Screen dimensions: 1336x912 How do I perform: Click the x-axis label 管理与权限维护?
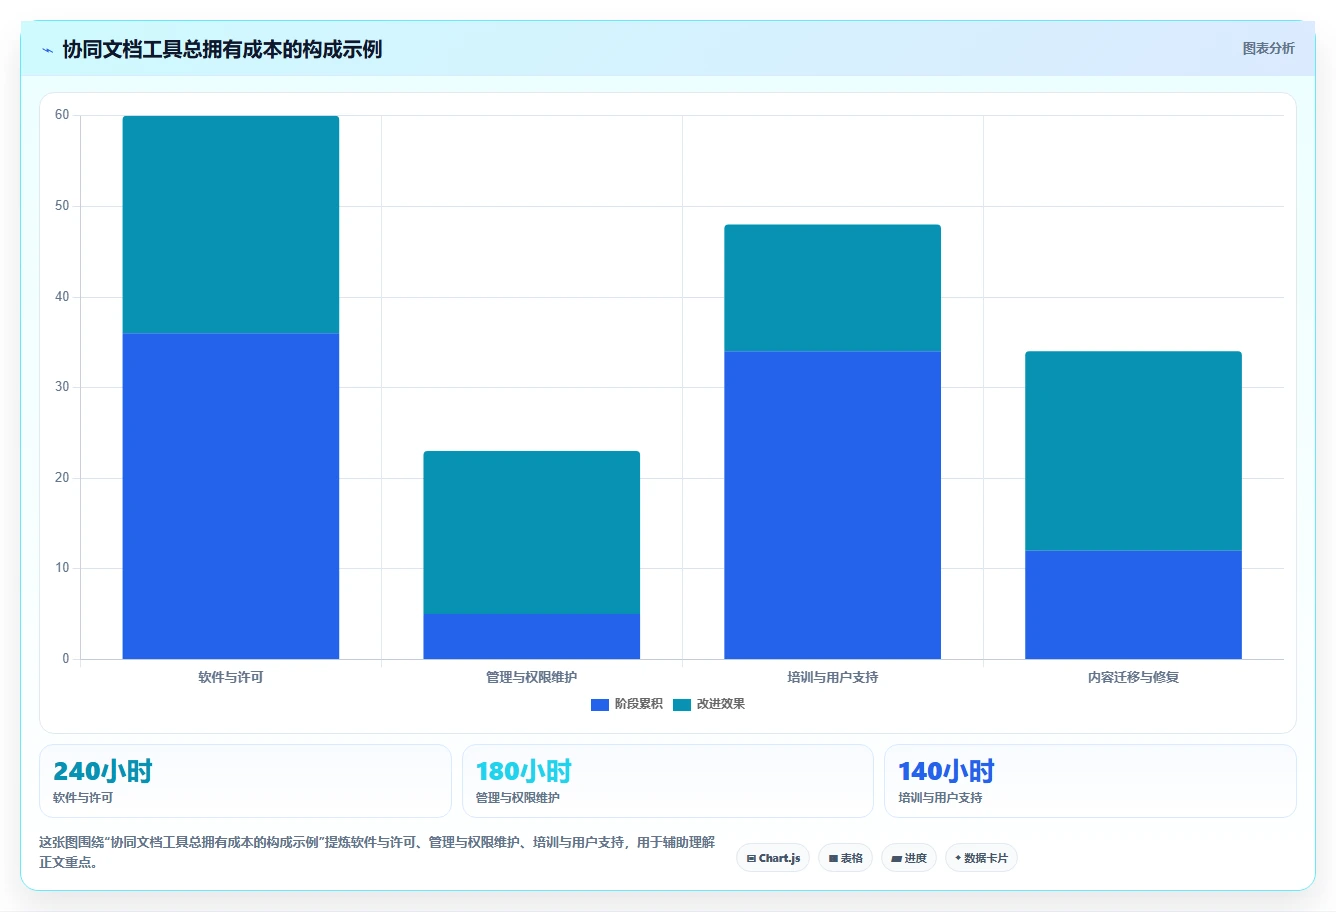pyautogui.click(x=532, y=677)
